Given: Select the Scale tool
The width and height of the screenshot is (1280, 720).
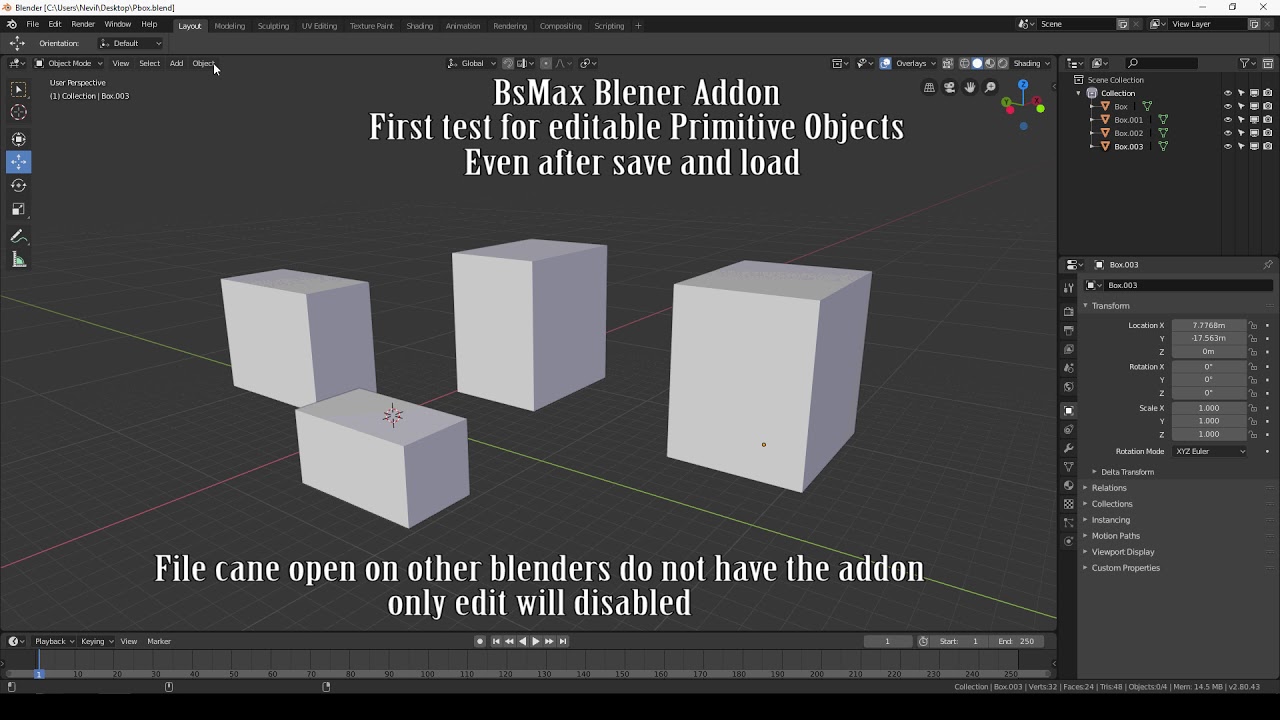Looking at the screenshot, I should 19,209.
